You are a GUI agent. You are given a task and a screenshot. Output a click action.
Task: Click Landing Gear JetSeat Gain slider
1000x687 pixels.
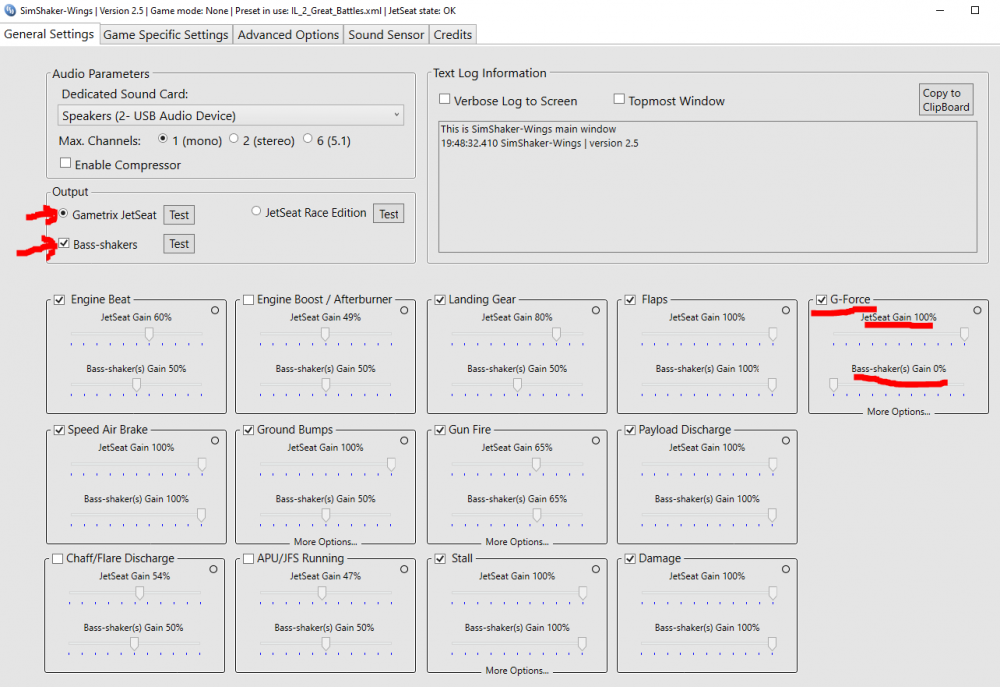[517, 334]
